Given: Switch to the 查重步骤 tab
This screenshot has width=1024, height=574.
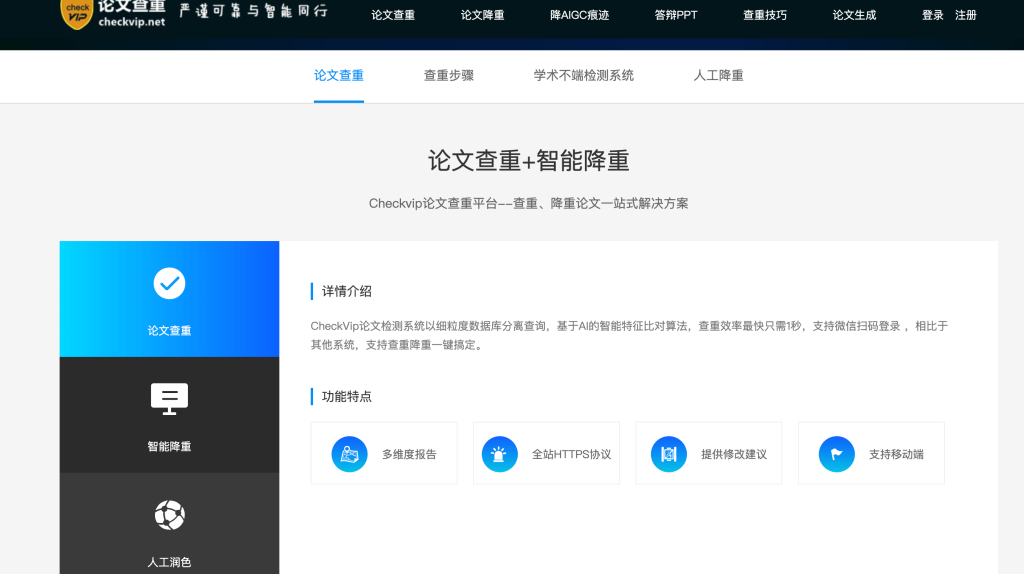Looking at the screenshot, I should coord(449,76).
